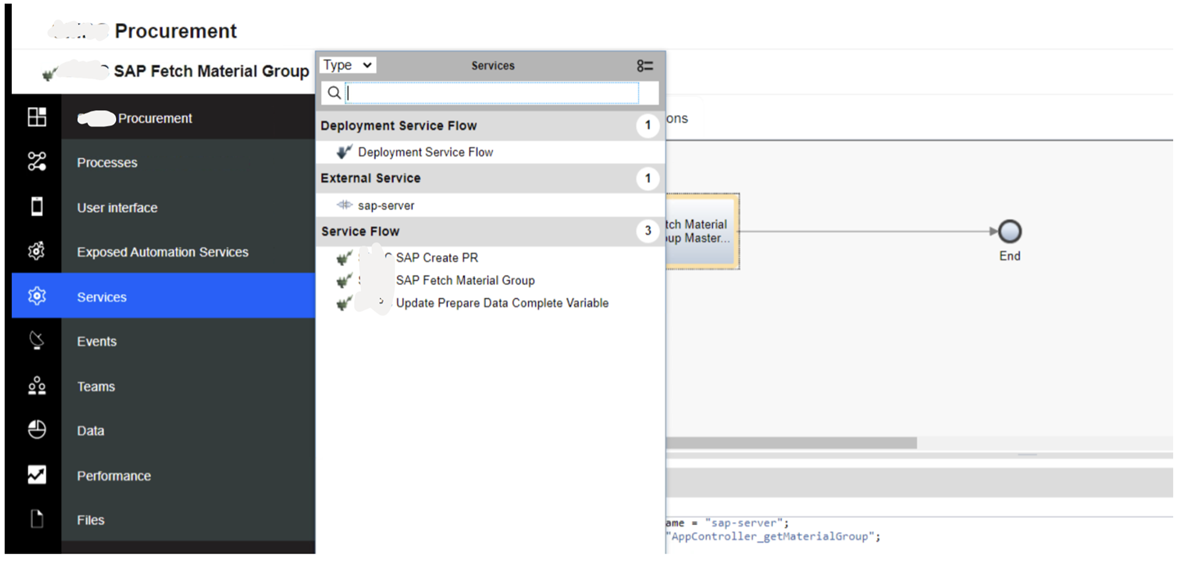Click the Data pie chart icon
Screen dimensions: 1200x573
click(x=37, y=430)
